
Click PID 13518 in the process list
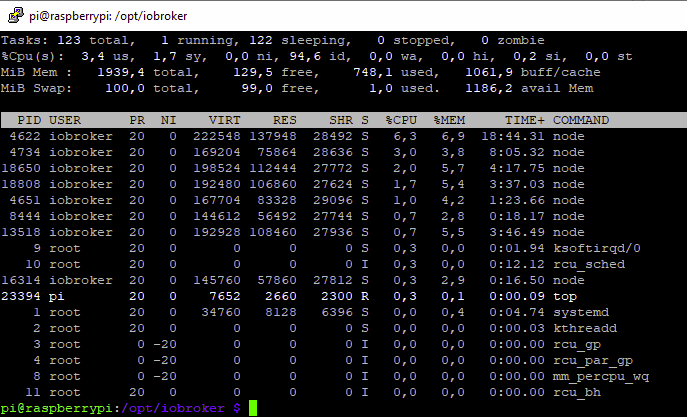click(21, 232)
